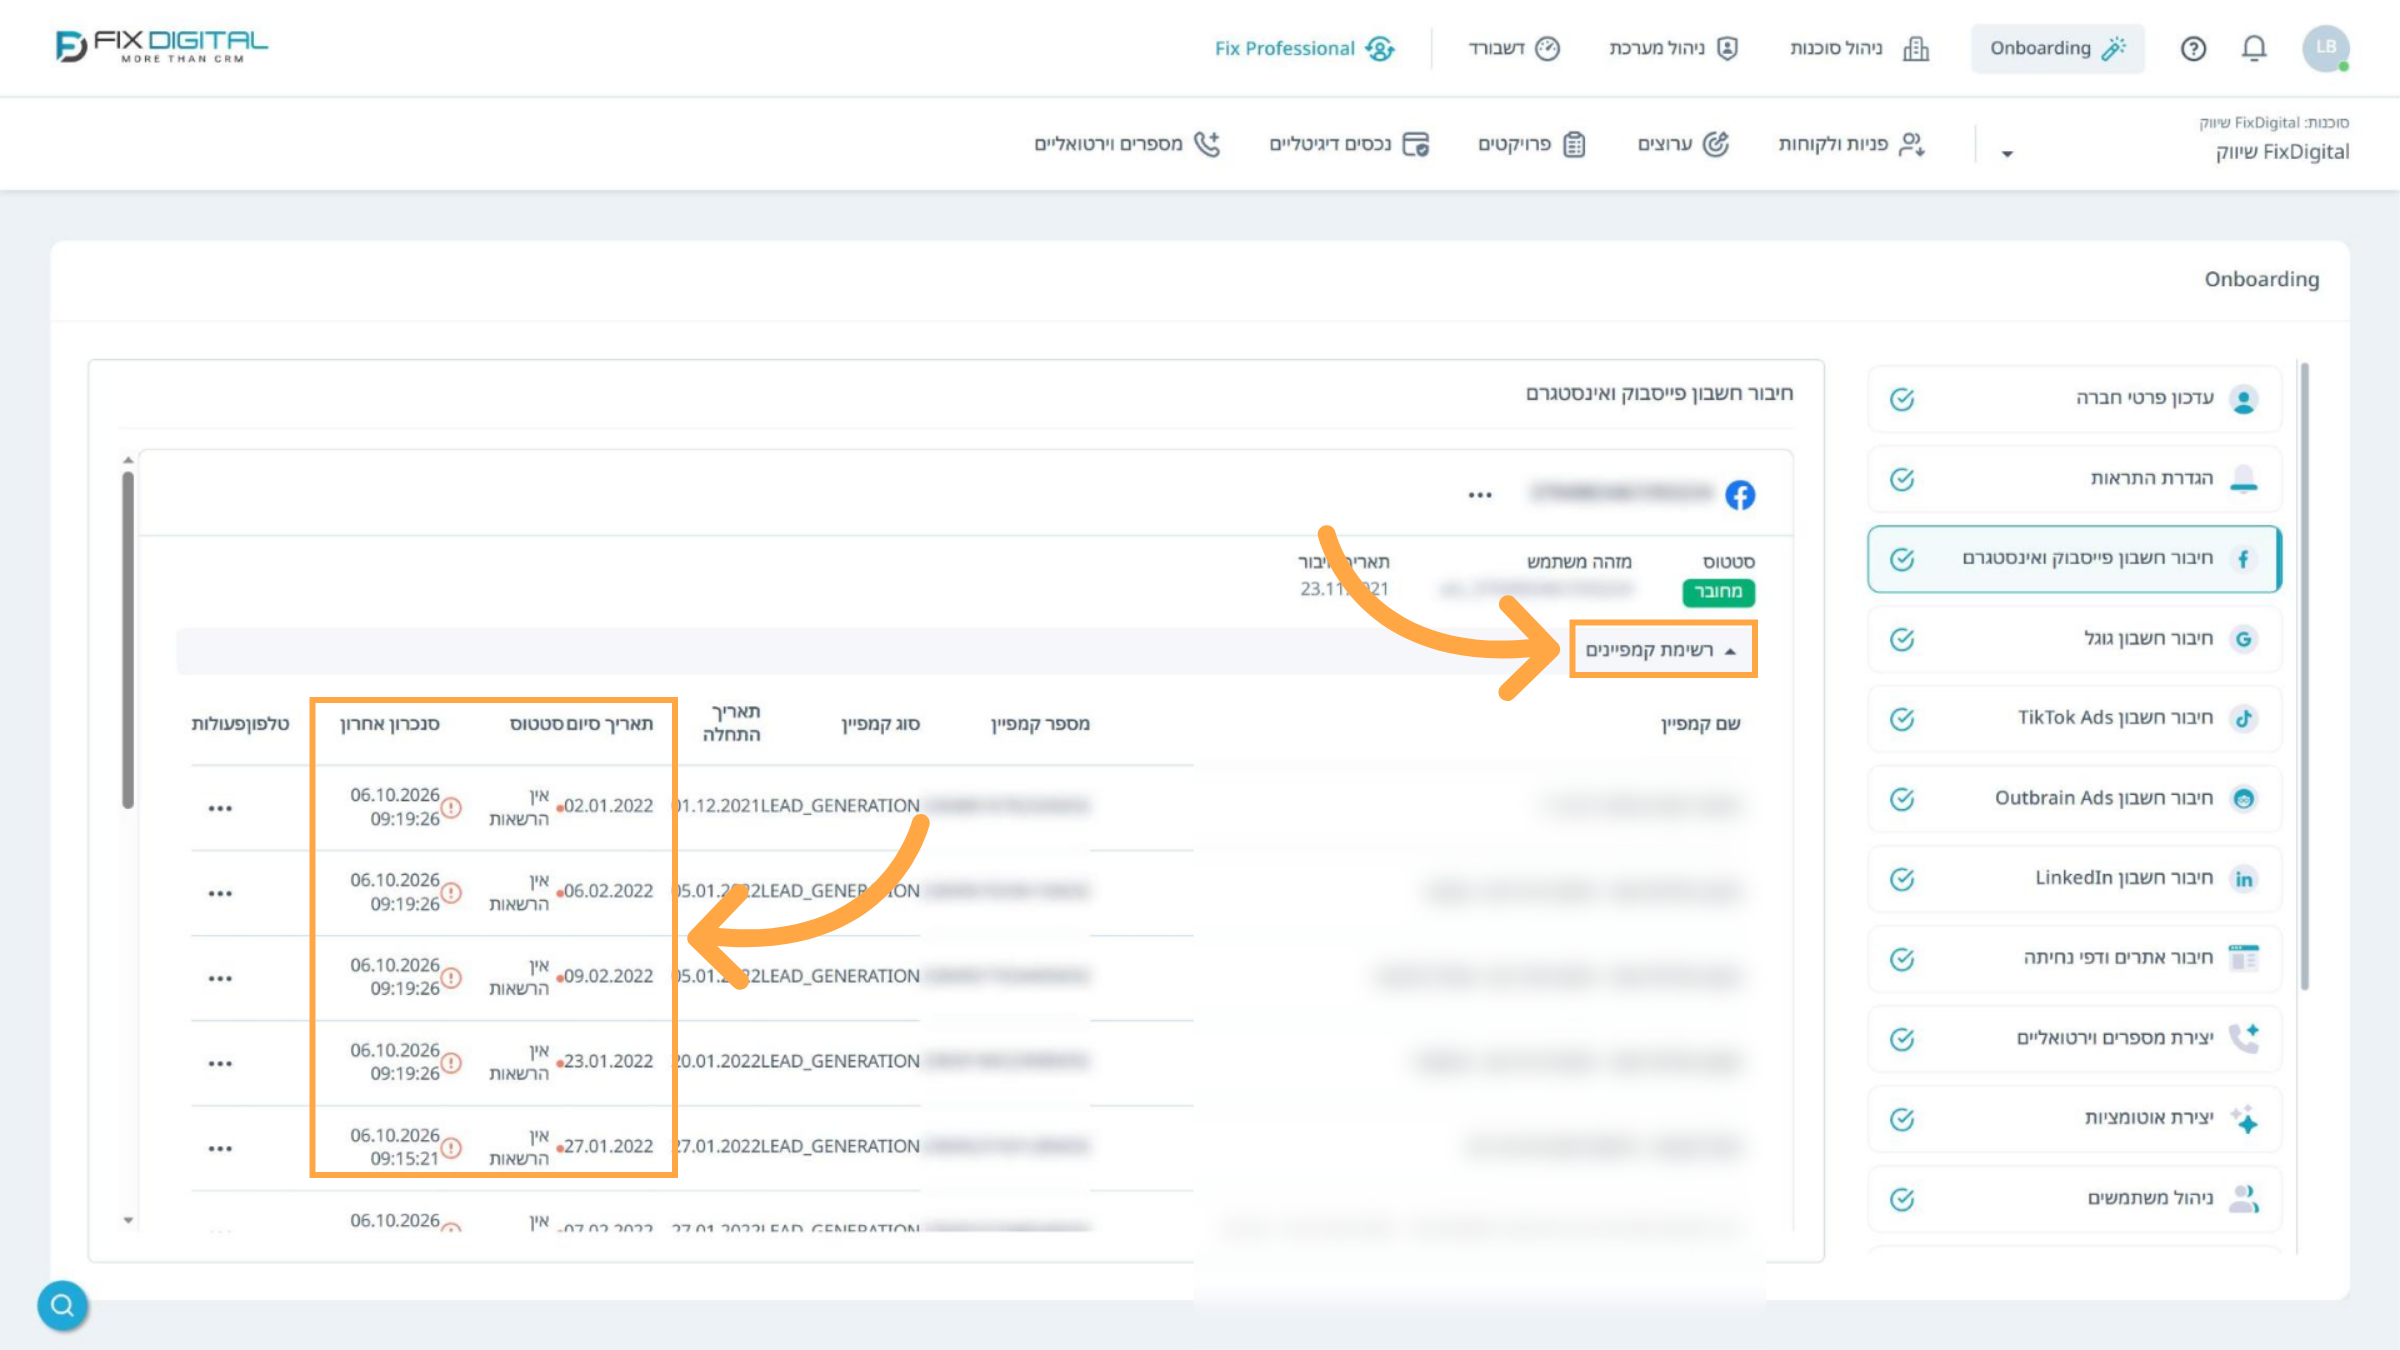The height and width of the screenshot is (1350, 2400).
Task: Click the יצירת אוטומציות sparkle icon
Action: pyautogui.click(x=2243, y=1118)
